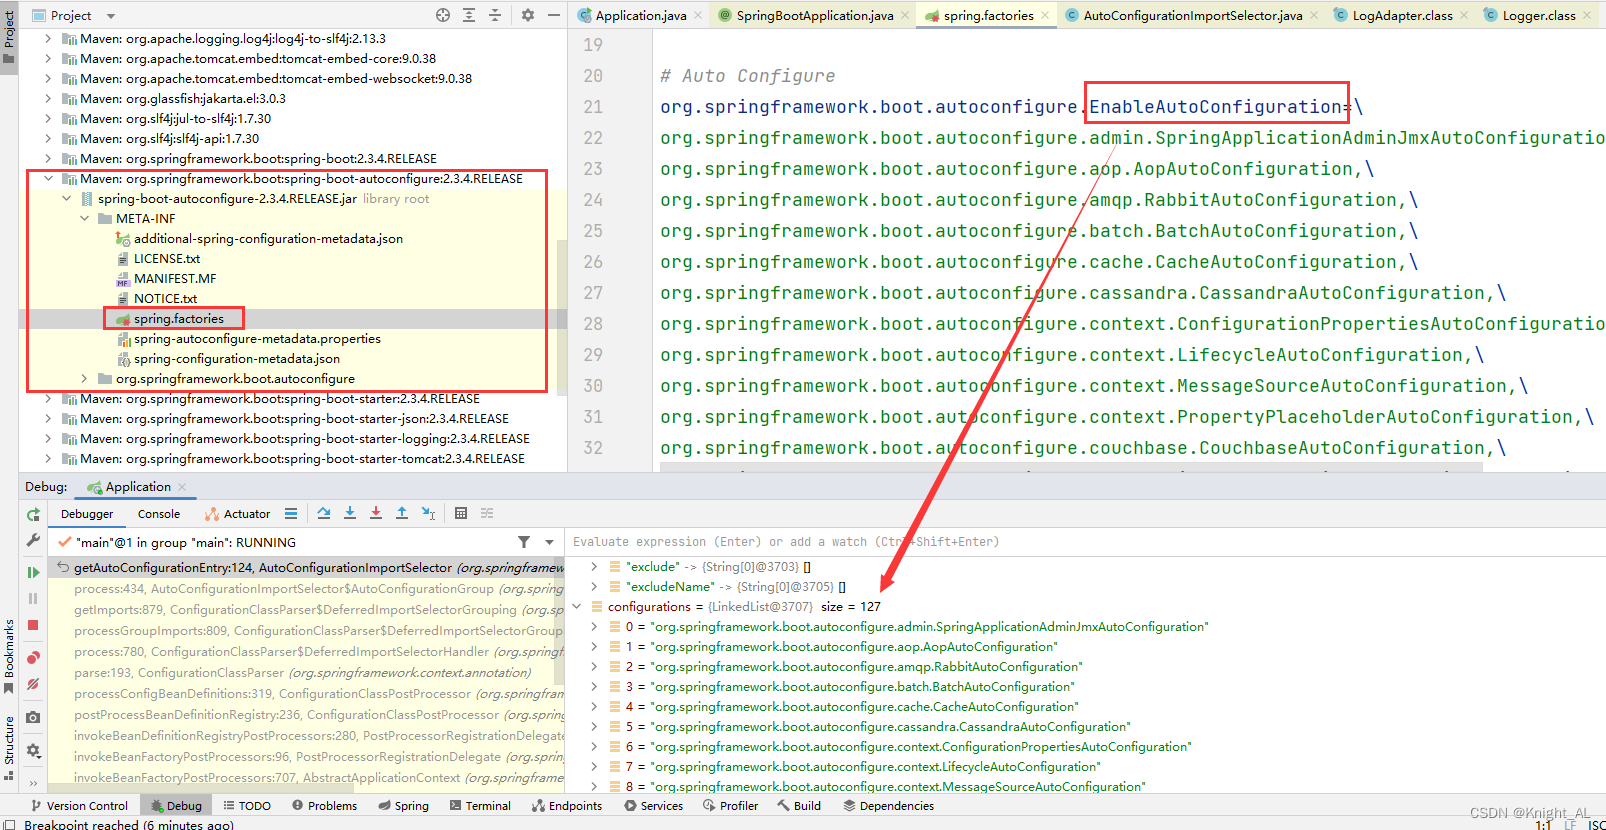Toggle Mute Breakpoints
This screenshot has height=830, width=1606.
coord(33,684)
